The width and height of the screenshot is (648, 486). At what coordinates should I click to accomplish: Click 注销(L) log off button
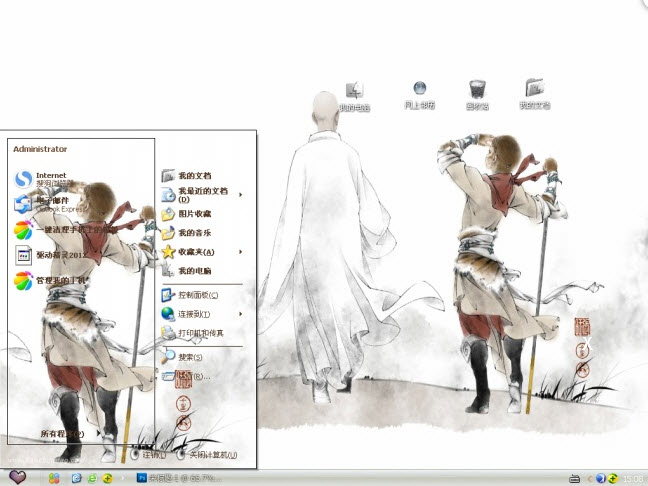148,455
